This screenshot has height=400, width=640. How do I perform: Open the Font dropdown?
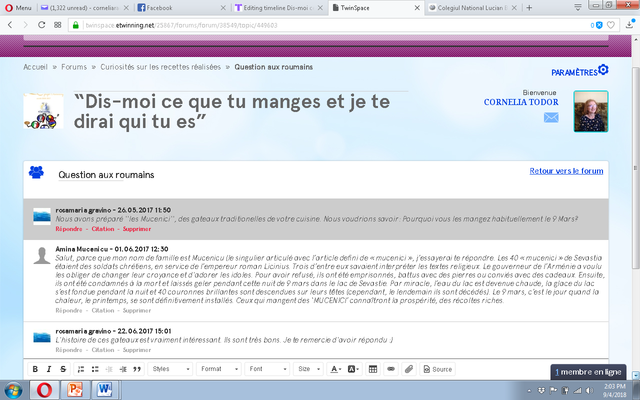point(267,369)
